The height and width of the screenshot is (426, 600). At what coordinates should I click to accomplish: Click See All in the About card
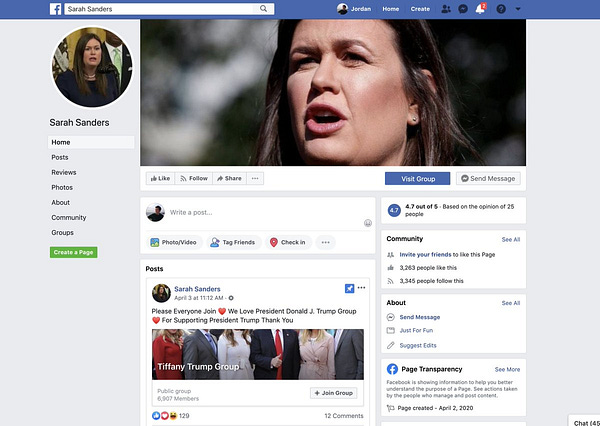point(510,303)
